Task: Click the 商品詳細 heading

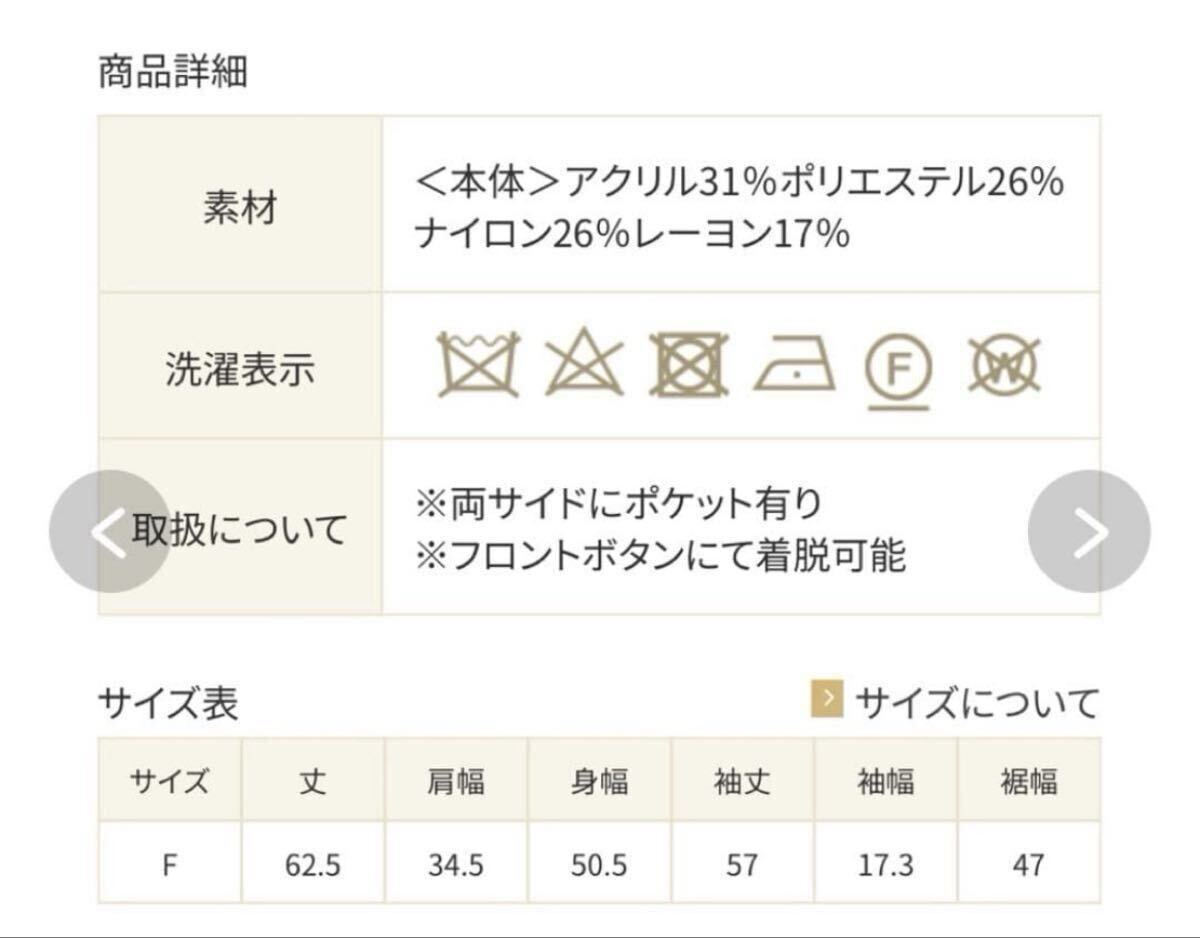Action: click(172, 73)
